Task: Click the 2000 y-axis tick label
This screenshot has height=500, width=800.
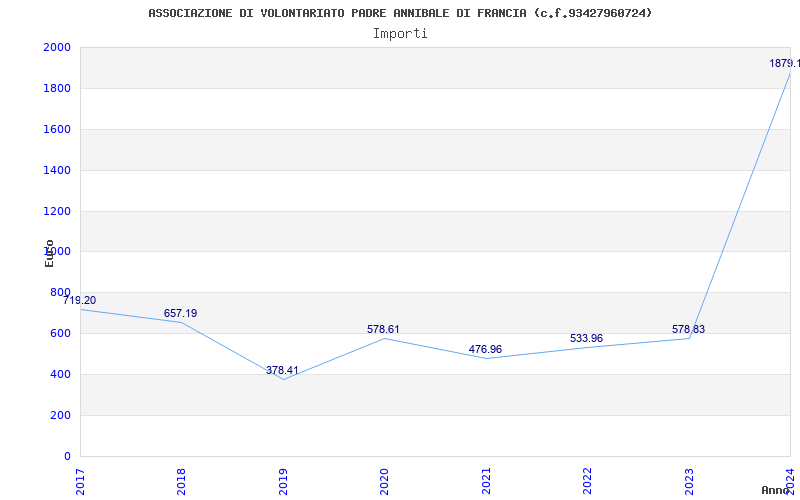Action: pos(57,48)
